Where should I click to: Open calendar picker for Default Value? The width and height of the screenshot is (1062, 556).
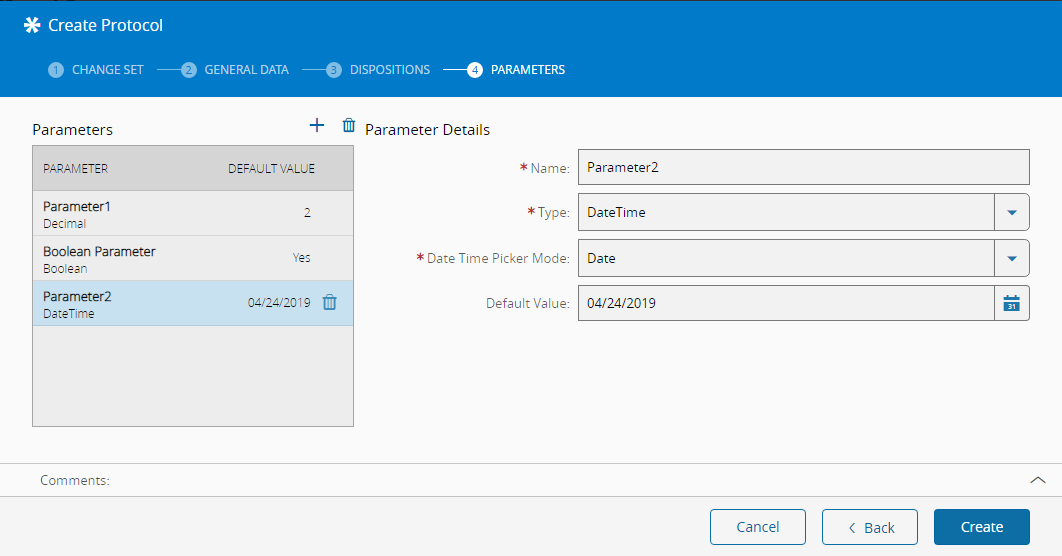tap(1011, 303)
